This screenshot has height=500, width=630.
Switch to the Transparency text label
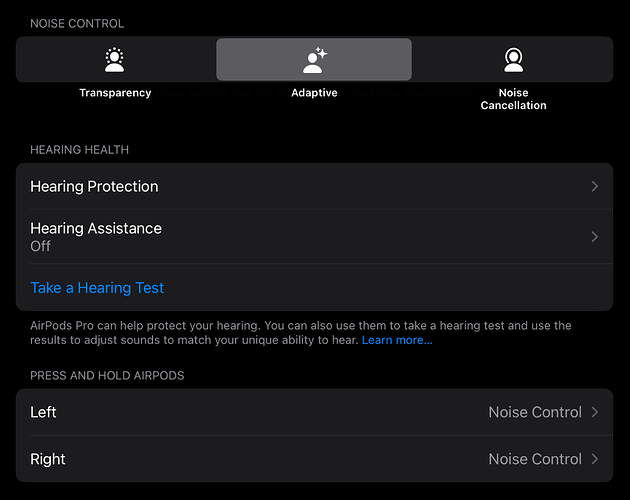(x=115, y=93)
